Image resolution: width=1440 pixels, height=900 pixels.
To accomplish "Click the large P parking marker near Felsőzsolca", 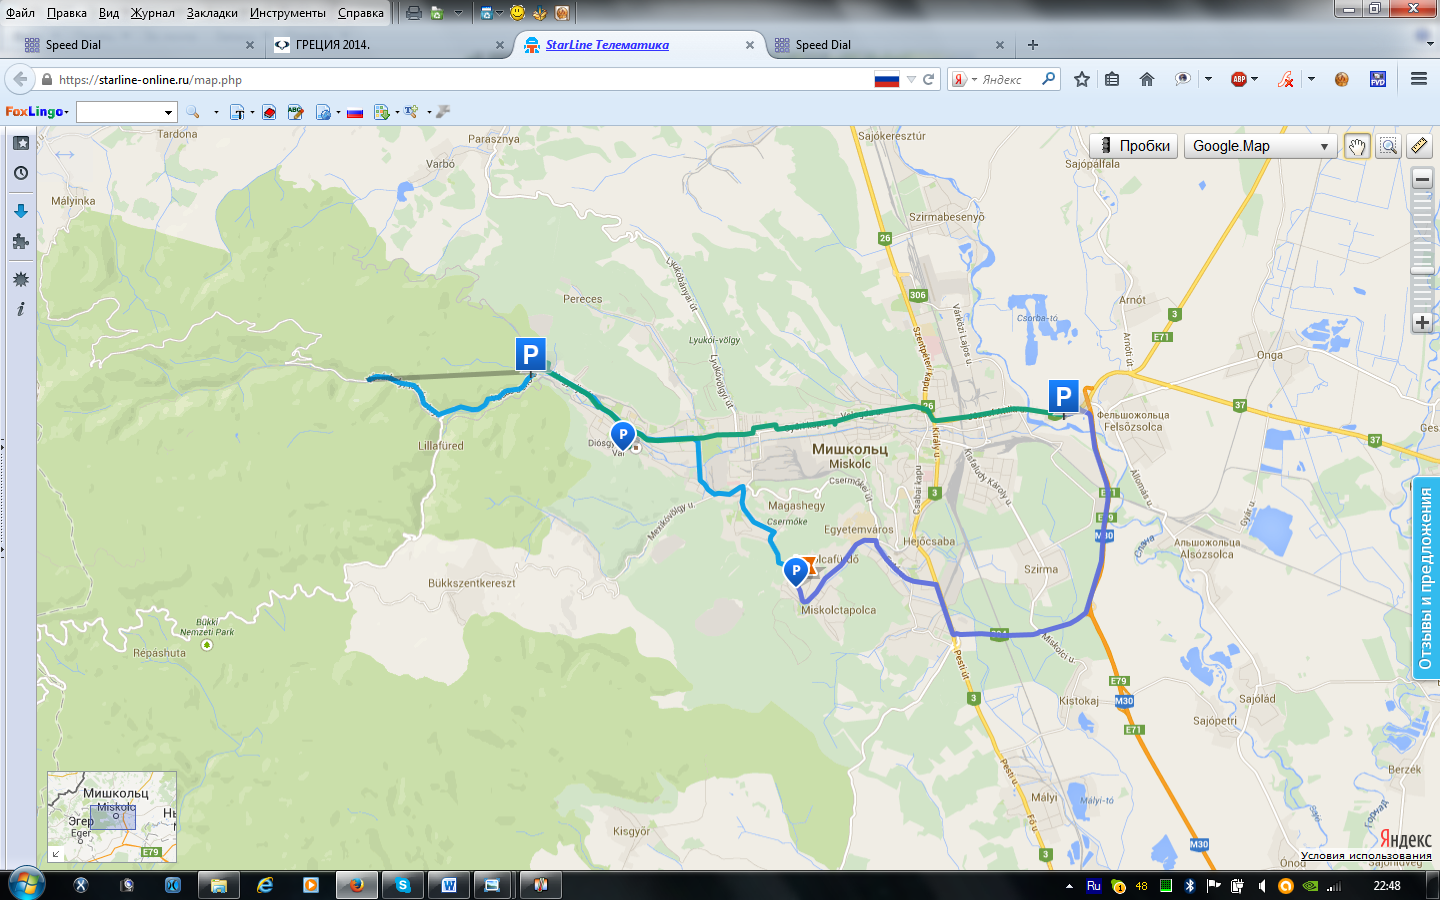I will click(1063, 396).
